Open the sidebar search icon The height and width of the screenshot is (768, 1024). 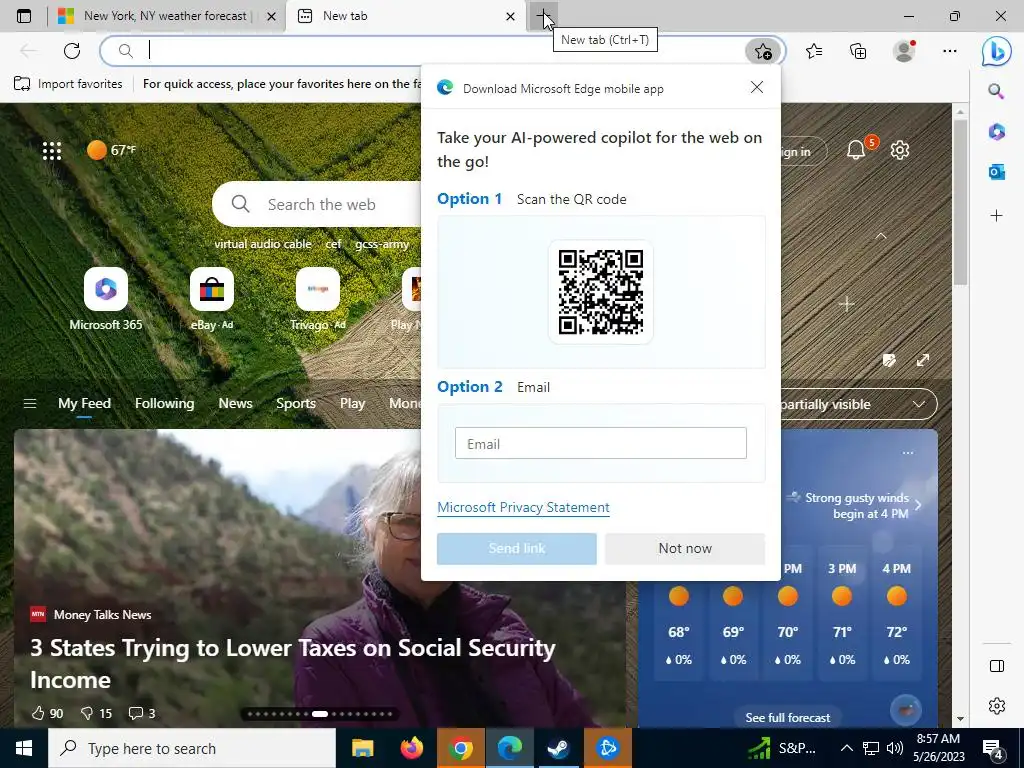997,91
